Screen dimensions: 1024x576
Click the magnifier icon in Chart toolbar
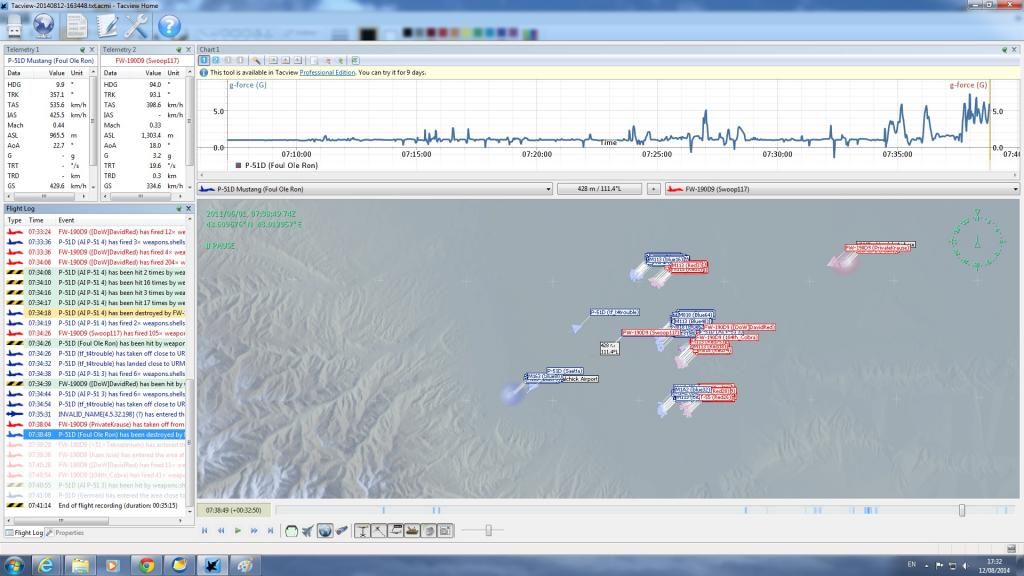tap(257, 60)
